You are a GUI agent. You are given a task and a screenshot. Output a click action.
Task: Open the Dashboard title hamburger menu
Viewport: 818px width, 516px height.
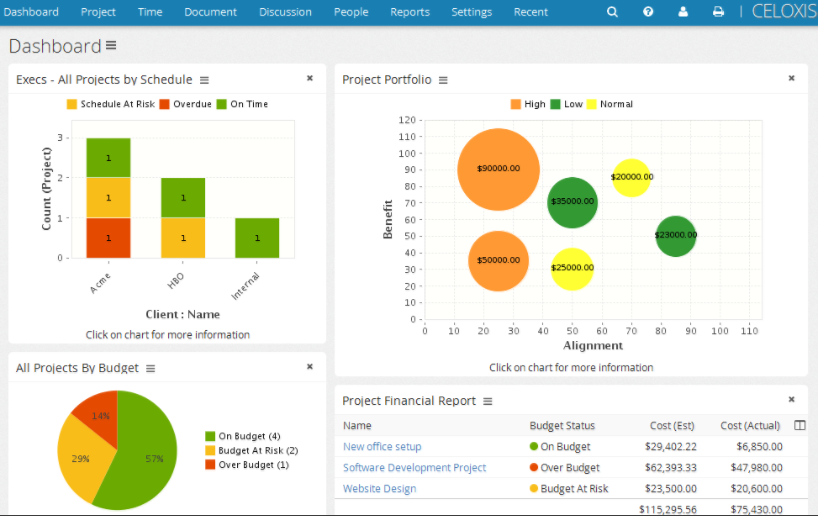[111, 45]
